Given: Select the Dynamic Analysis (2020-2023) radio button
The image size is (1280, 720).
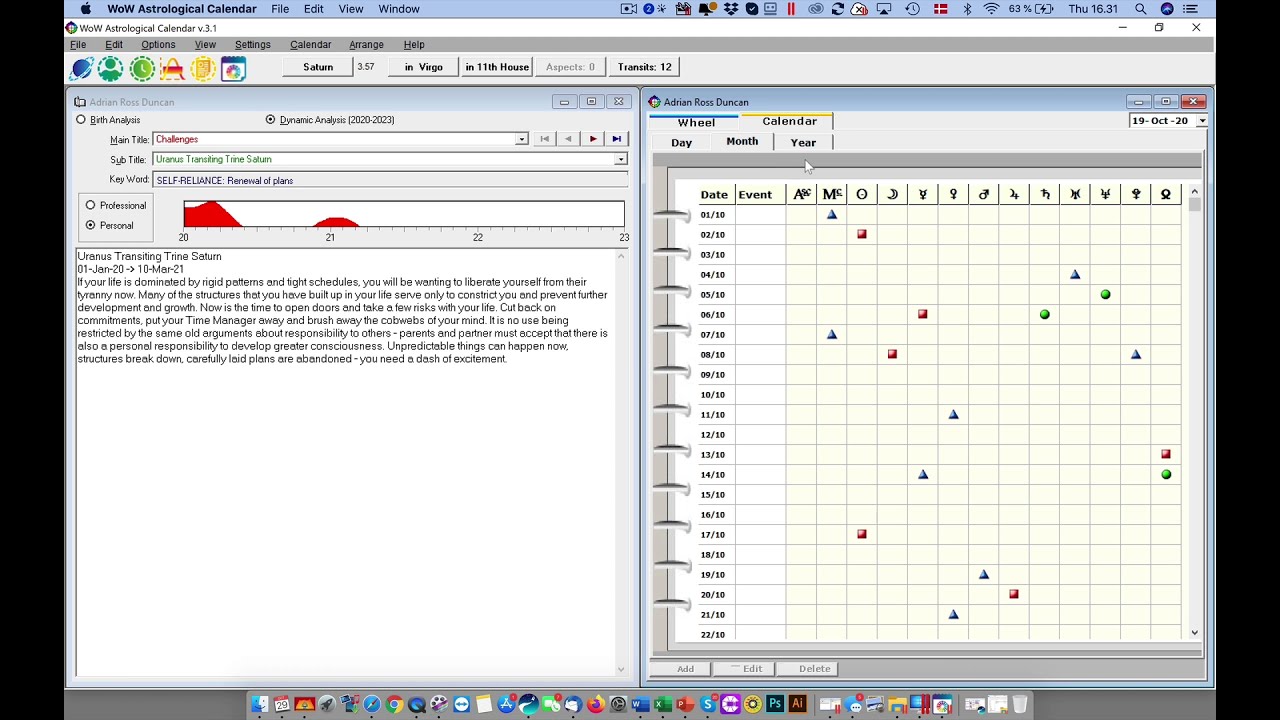Looking at the screenshot, I should click(x=270, y=120).
